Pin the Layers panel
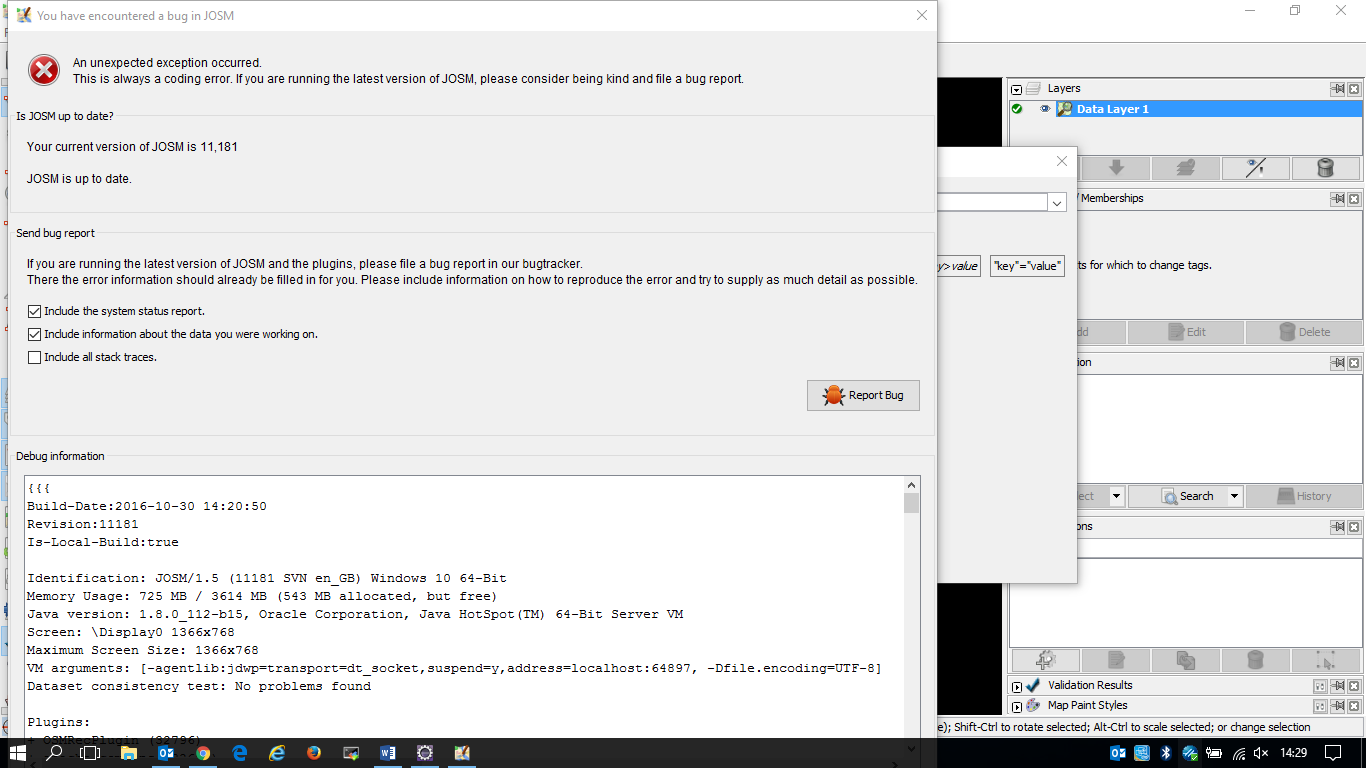Viewport: 1366px width, 768px height. coord(1337,89)
